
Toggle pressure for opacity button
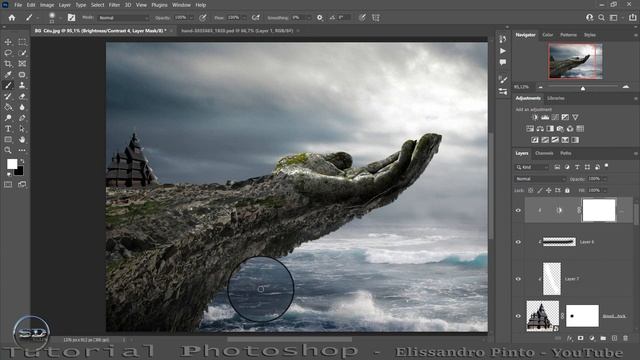tap(203, 18)
